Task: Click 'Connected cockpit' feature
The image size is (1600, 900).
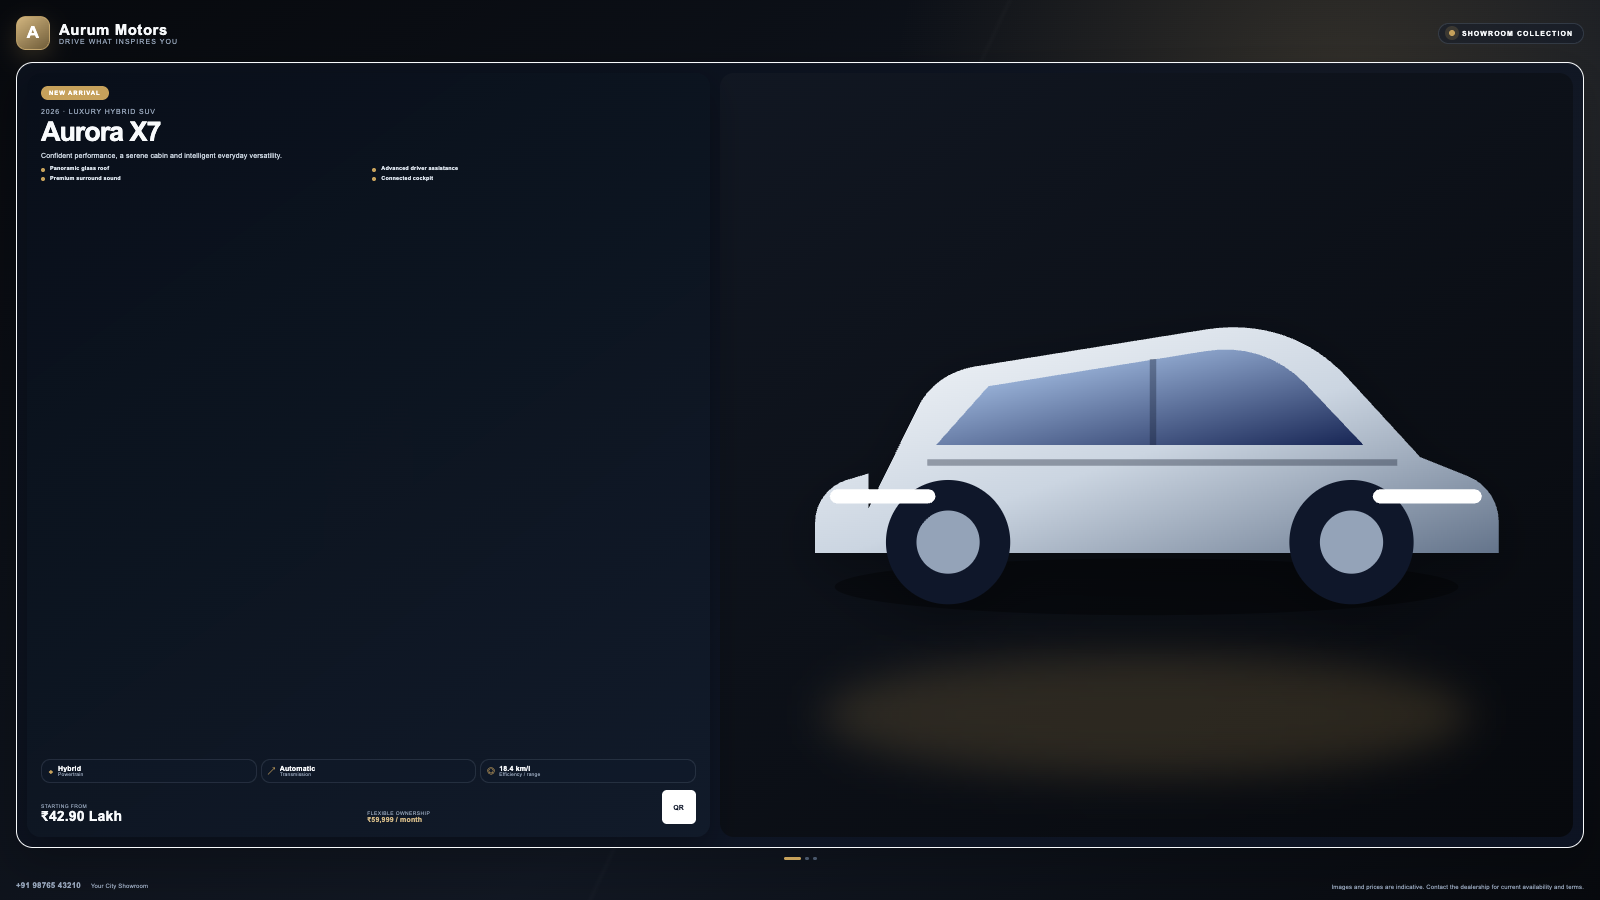Action: [407, 178]
